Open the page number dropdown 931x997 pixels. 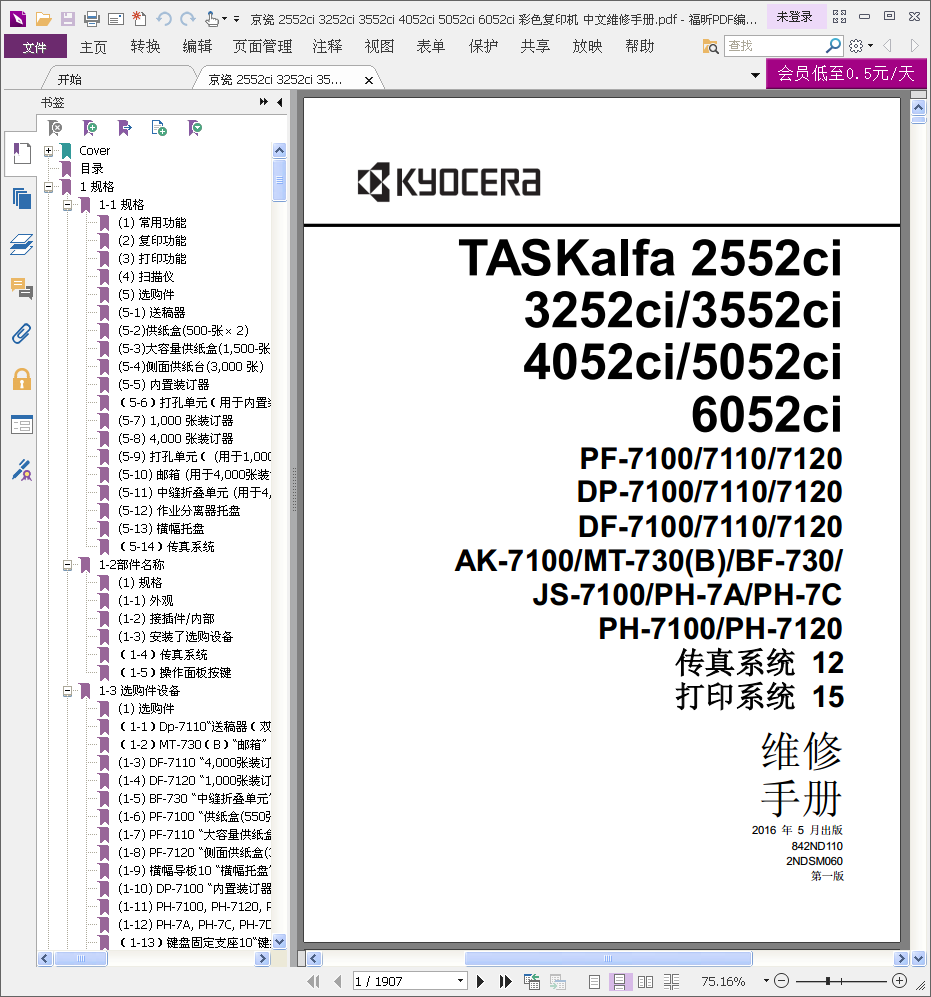[x=460, y=981]
